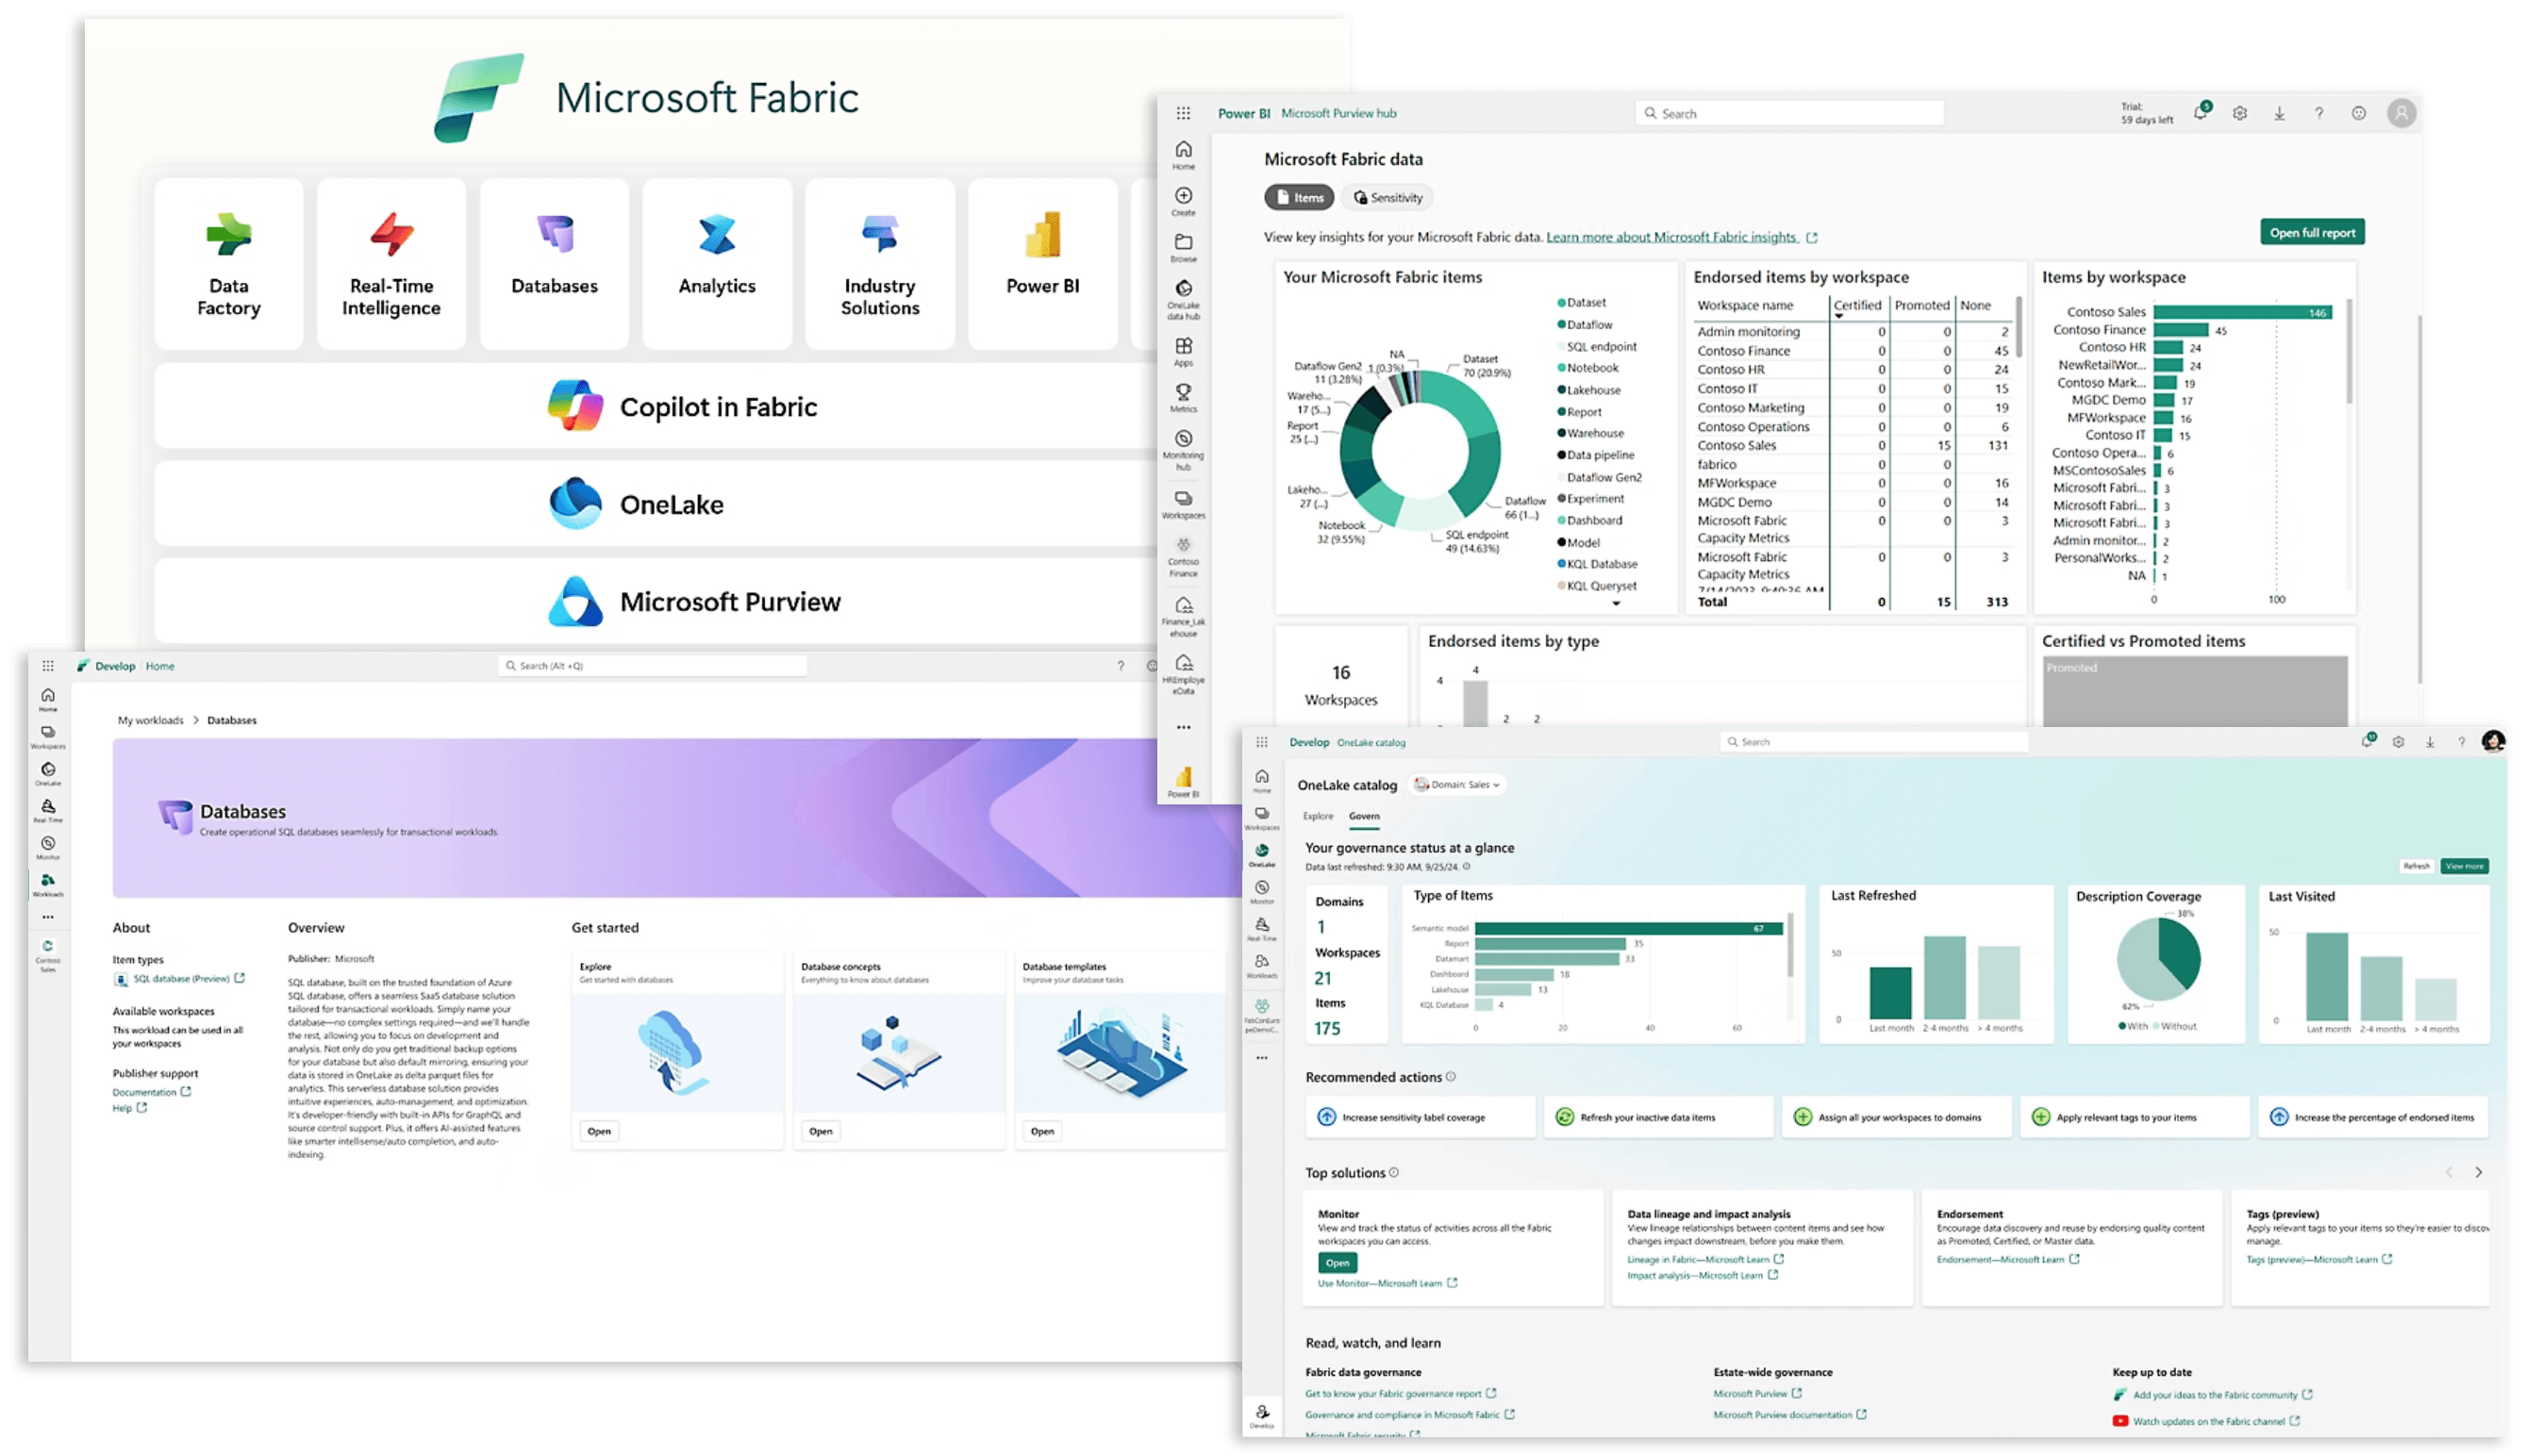2526x1456 pixels.
Task: Open Metrics in Purview hub sidebar
Action: click(x=1183, y=397)
